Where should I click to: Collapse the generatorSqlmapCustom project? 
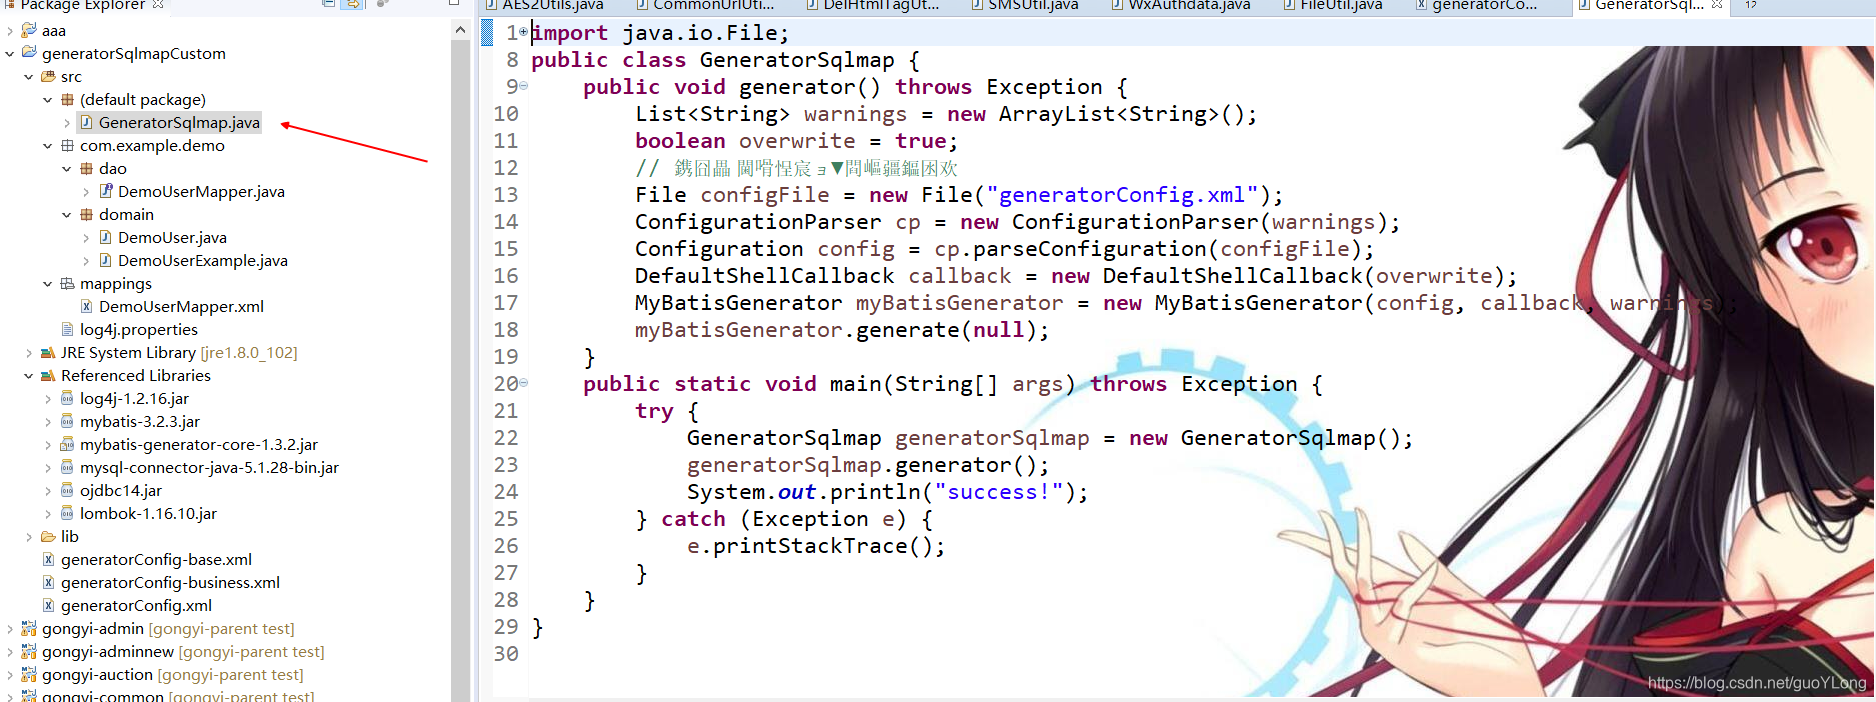point(10,53)
